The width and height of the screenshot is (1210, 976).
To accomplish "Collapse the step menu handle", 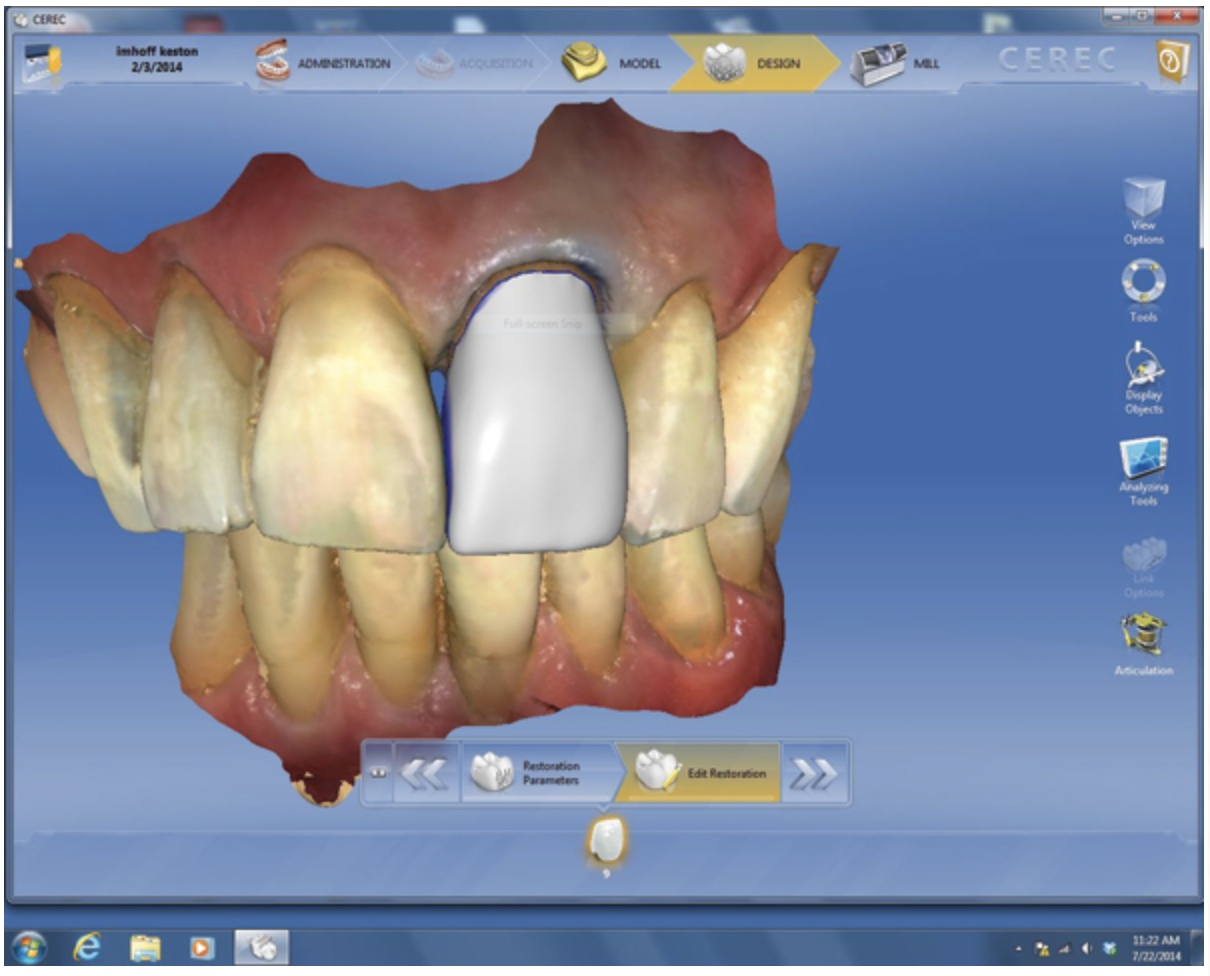I will 377,773.
